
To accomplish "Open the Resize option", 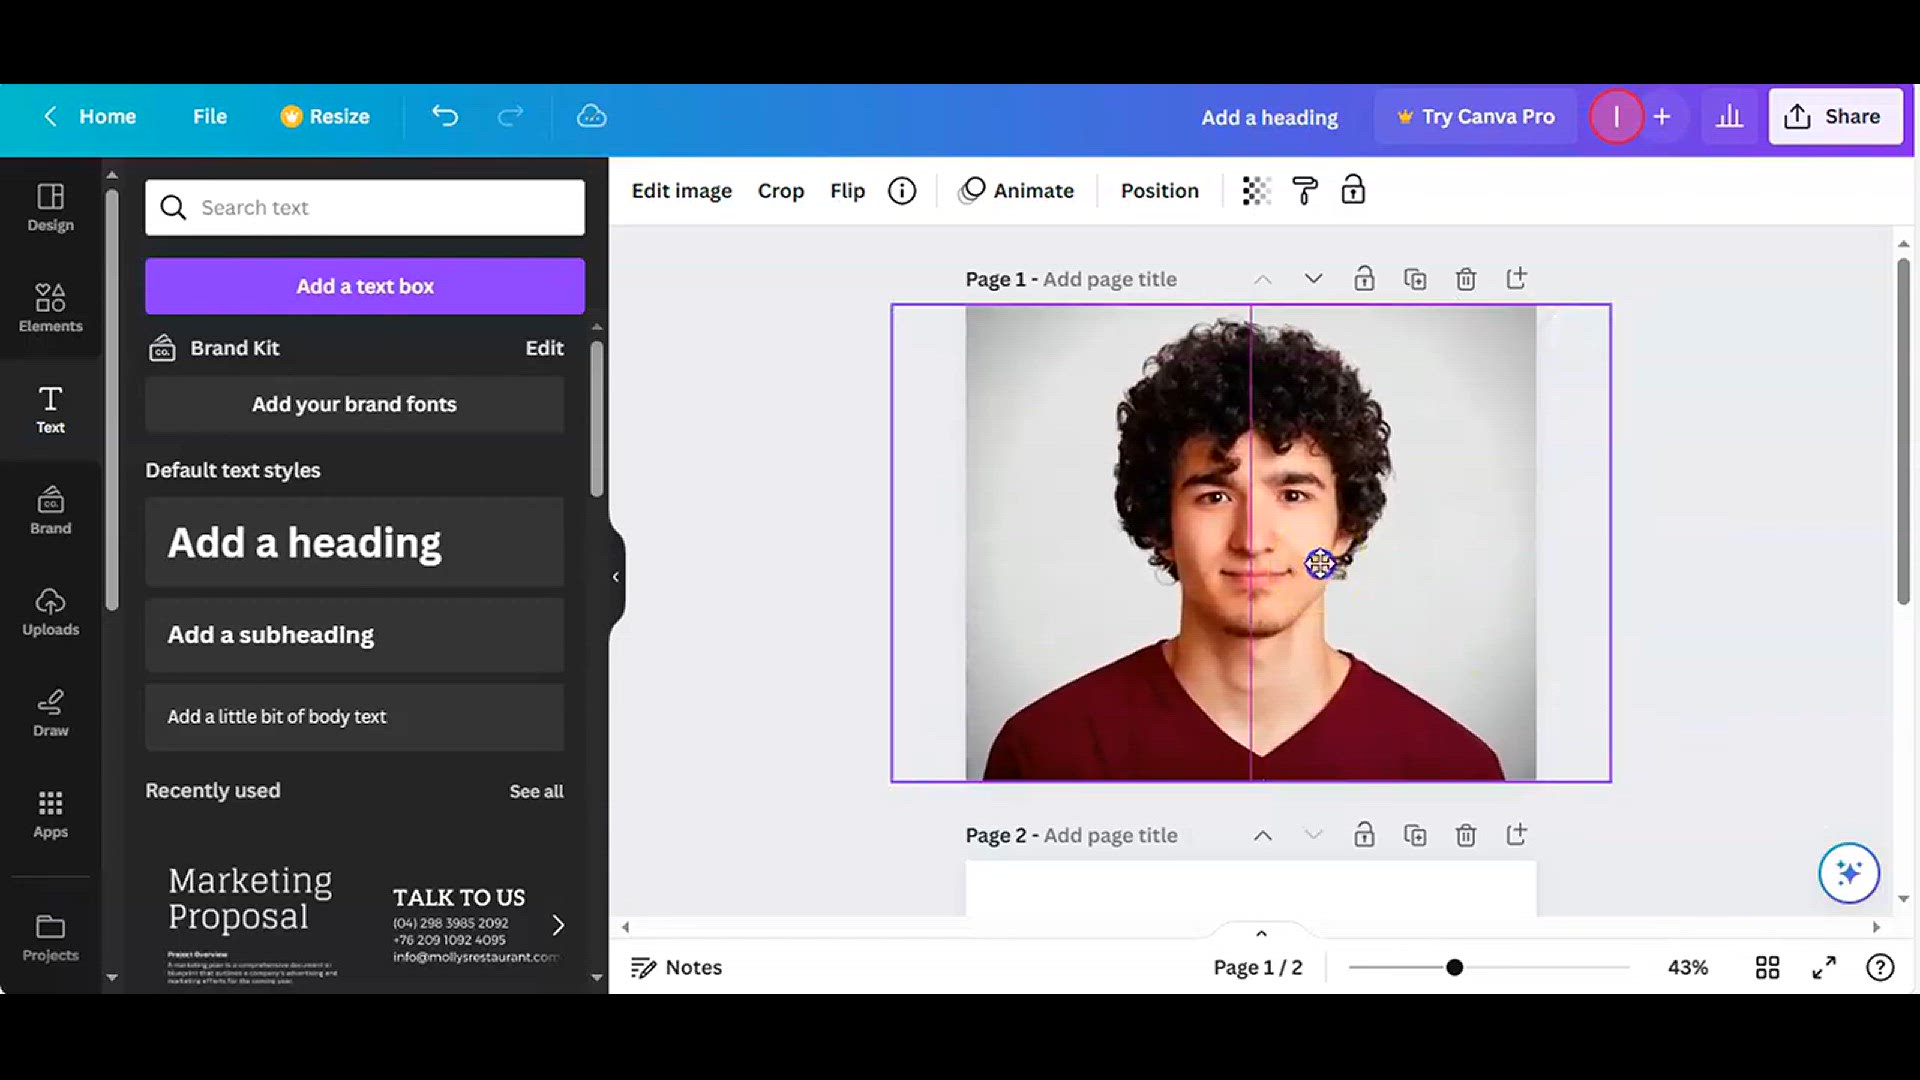I will [x=325, y=116].
